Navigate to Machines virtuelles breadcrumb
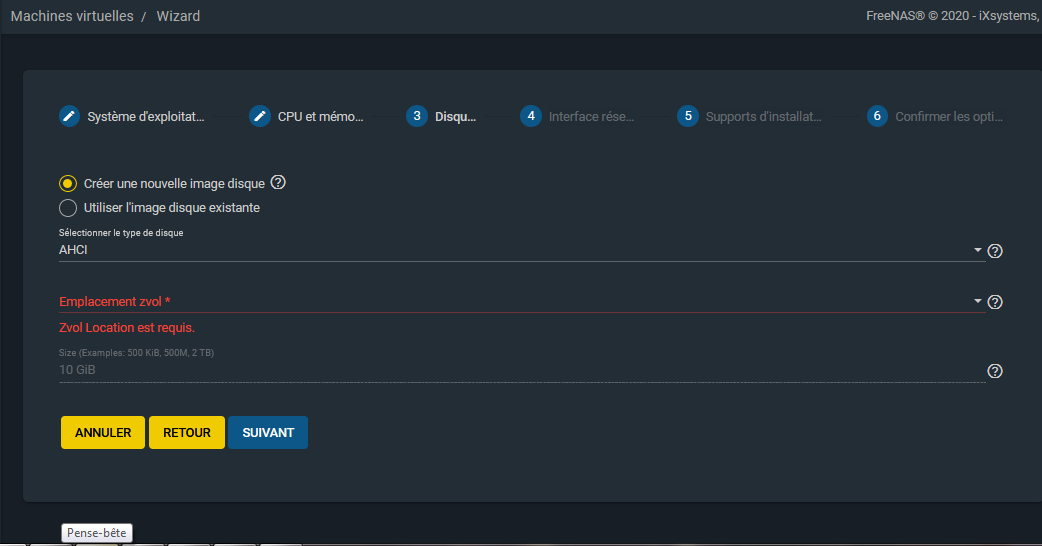The image size is (1042, 546). tap(72, 17)
